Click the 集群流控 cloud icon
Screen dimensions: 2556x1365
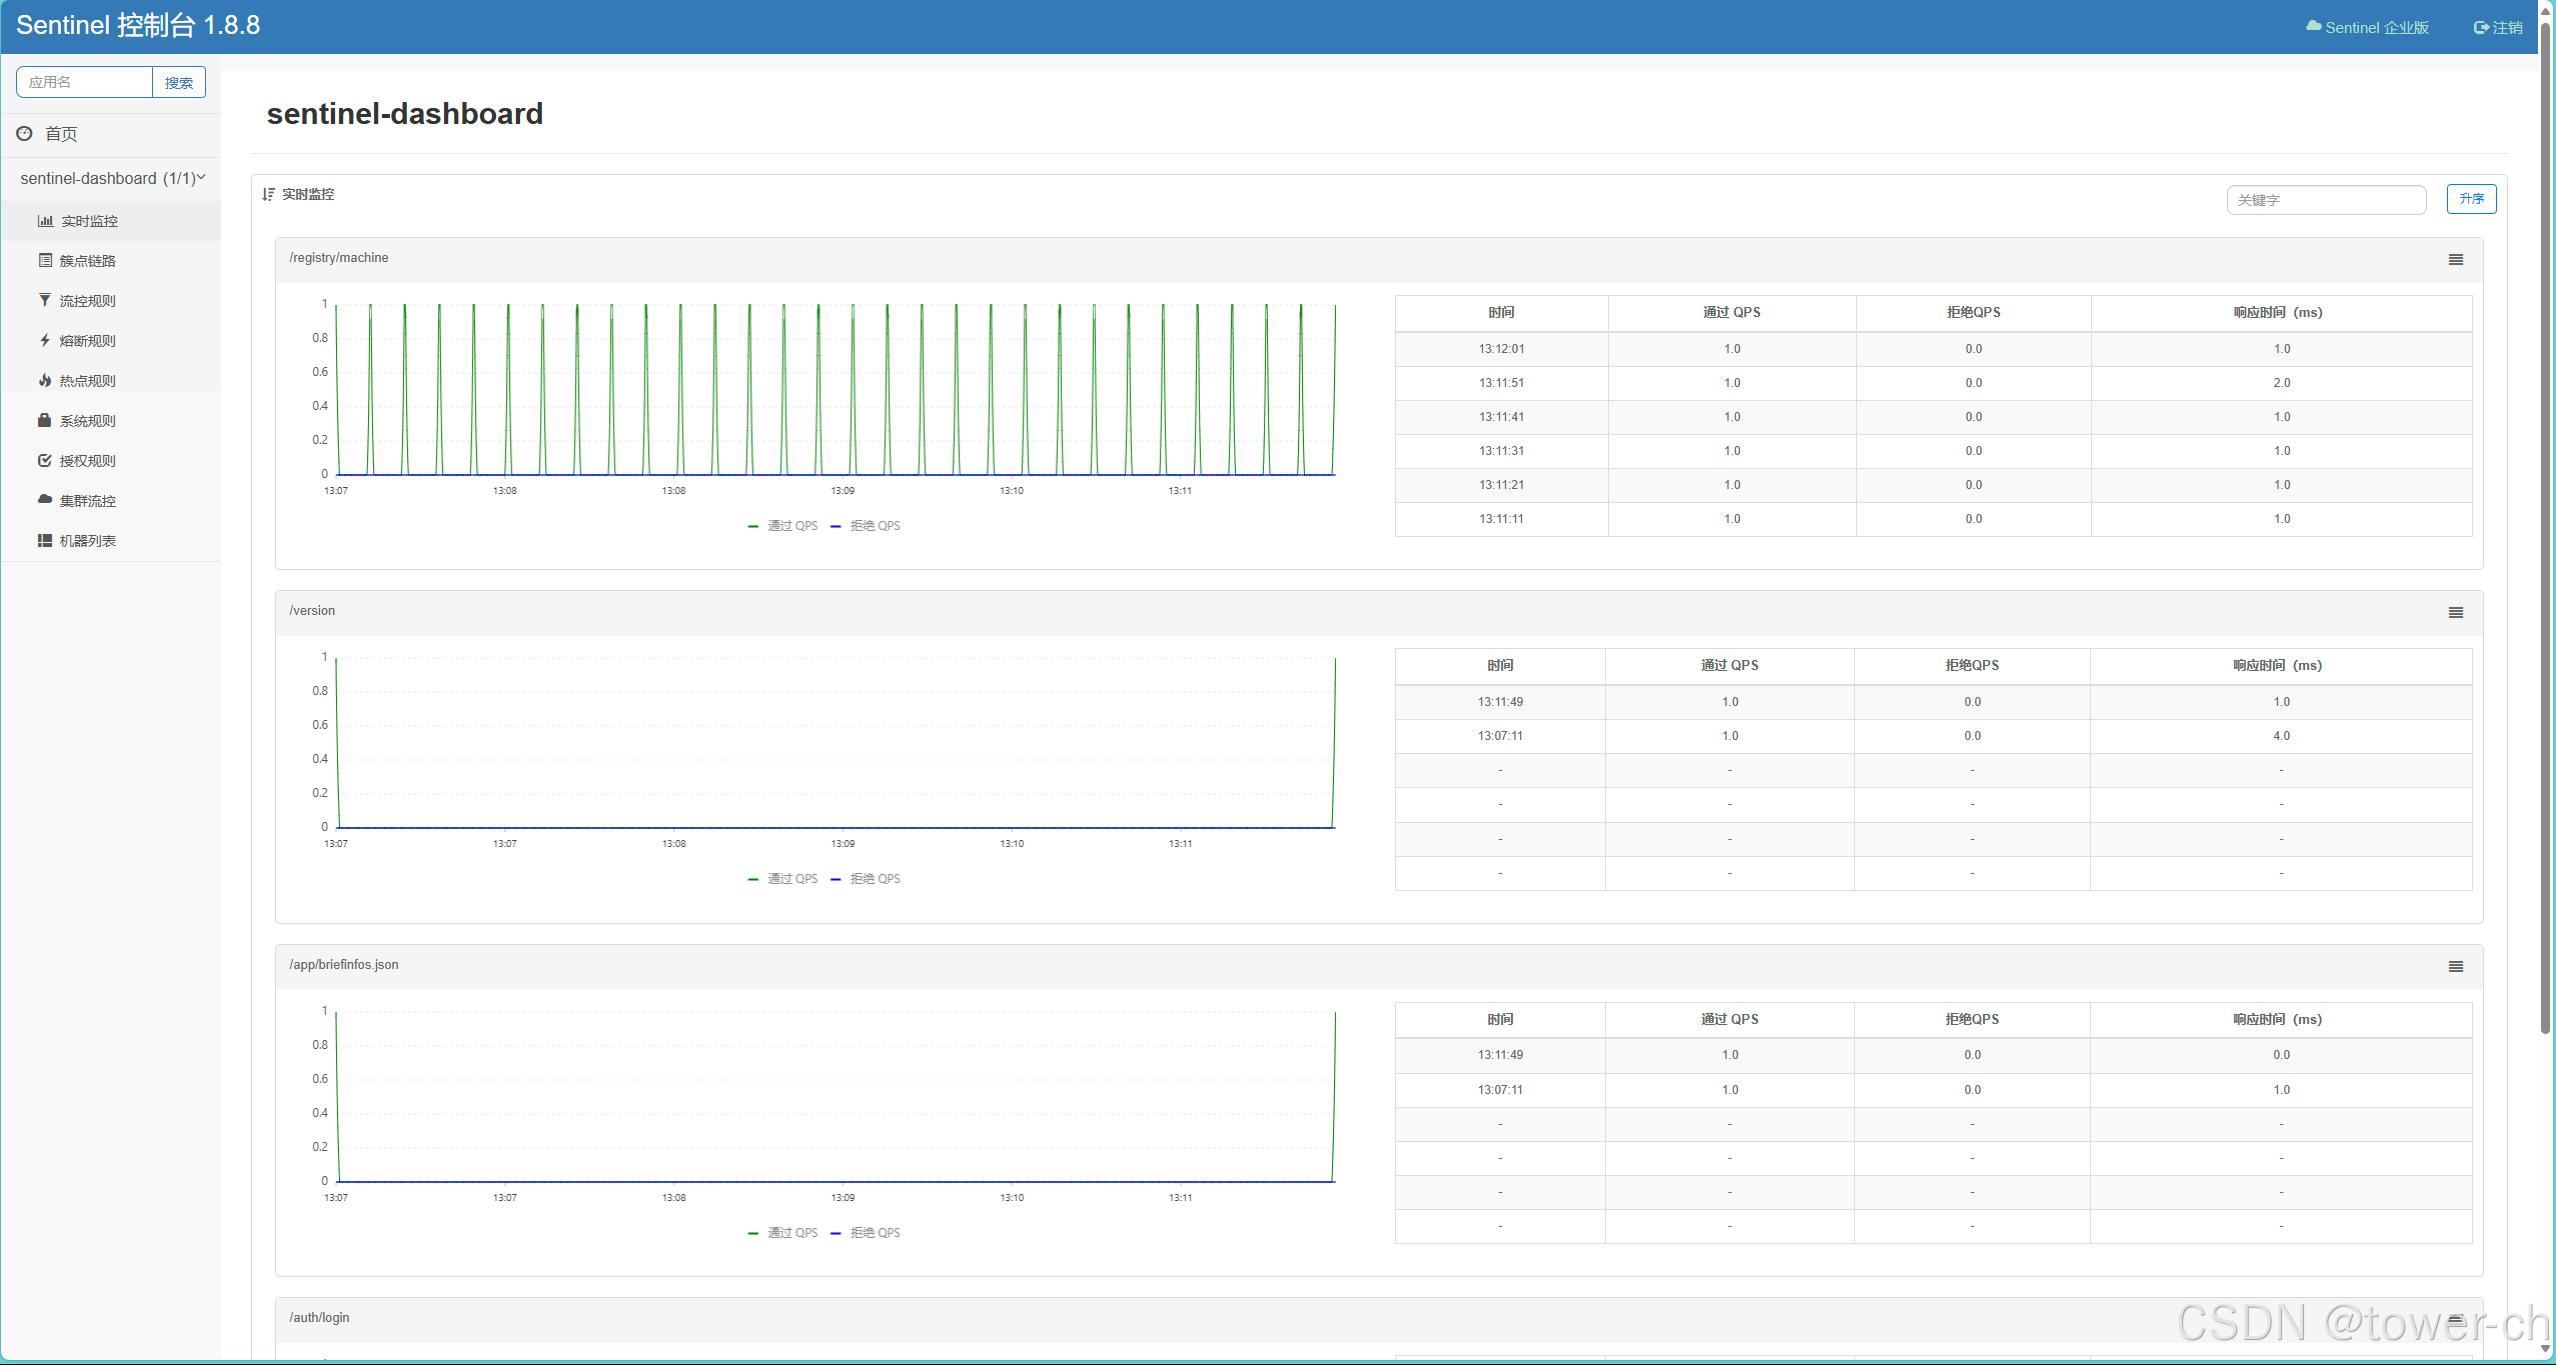point(45,500)
